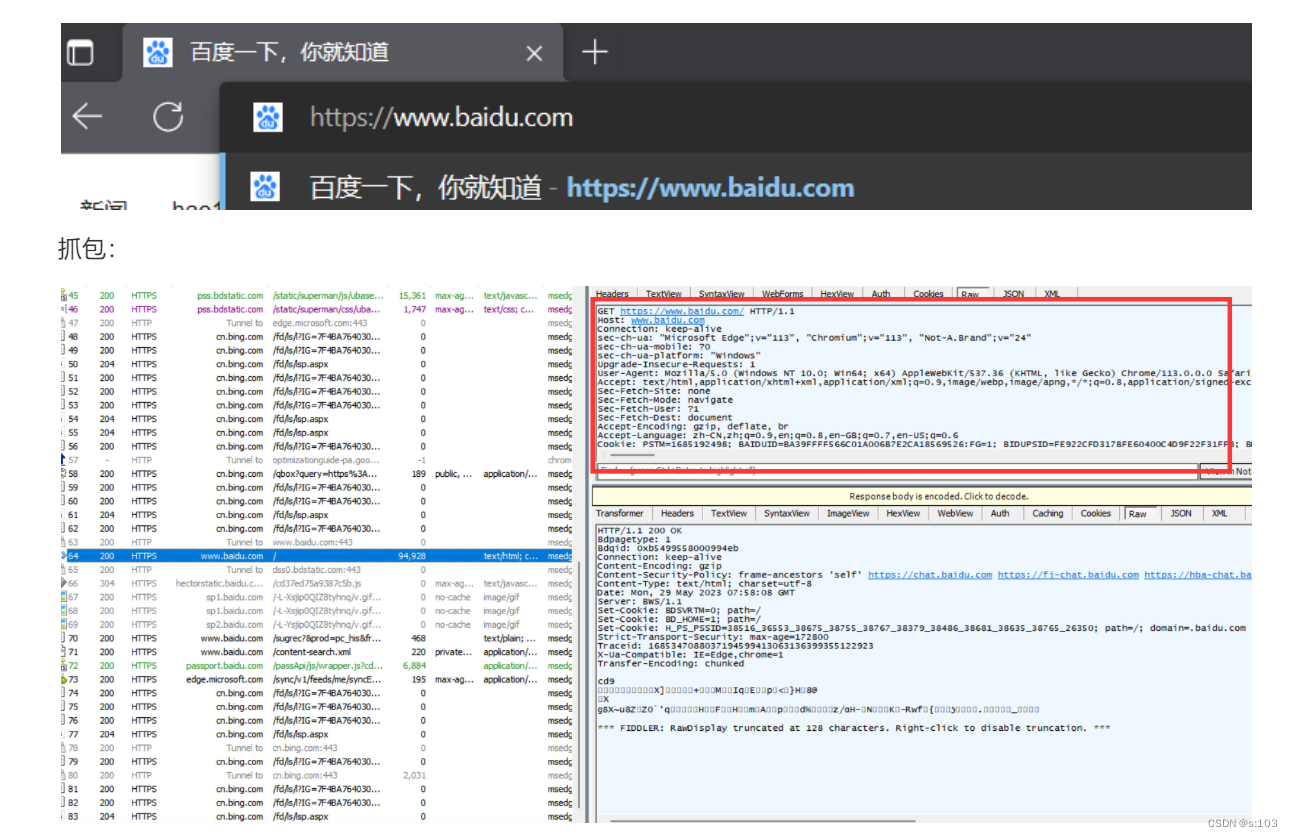Click session 66 cached arrow icon

click(65, 583)
